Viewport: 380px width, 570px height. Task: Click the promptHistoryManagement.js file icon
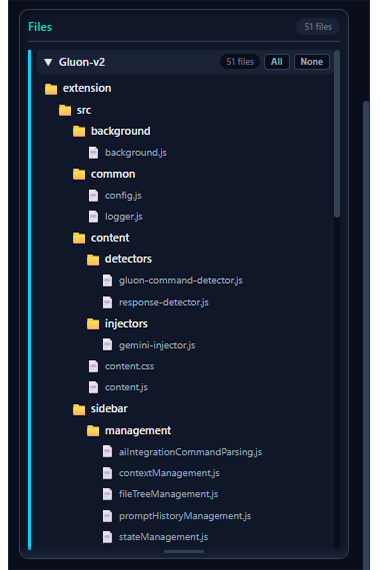[107, 516]
